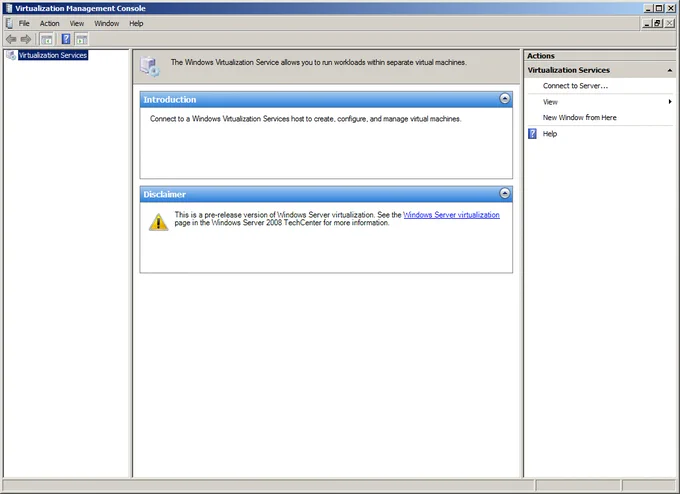
Task: Click the console system menu icon beside File
Action: pos(9,23)
